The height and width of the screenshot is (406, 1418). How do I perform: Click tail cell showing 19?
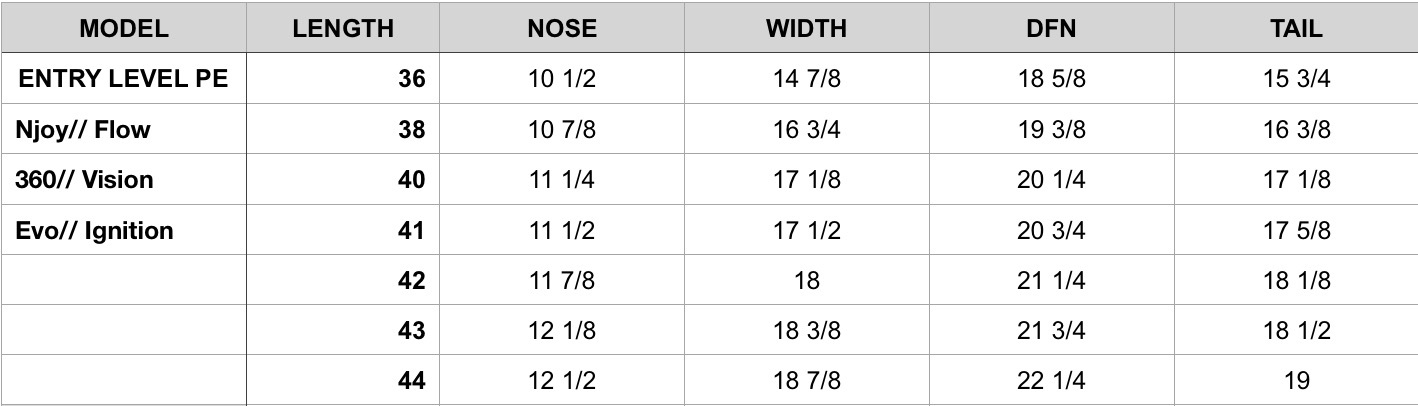click(x=1297, y=380)
